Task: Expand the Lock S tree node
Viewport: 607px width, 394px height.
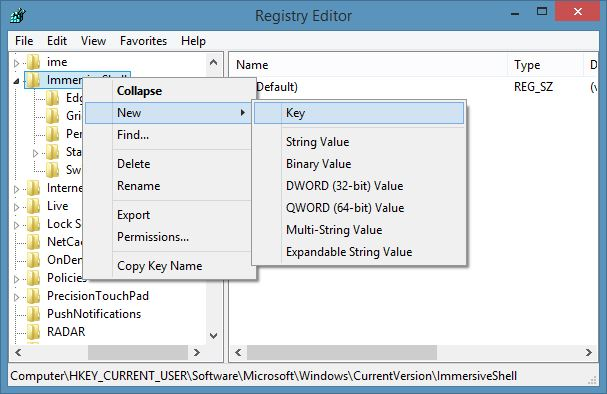Action: pyautogui.click(x=16, y=225)
